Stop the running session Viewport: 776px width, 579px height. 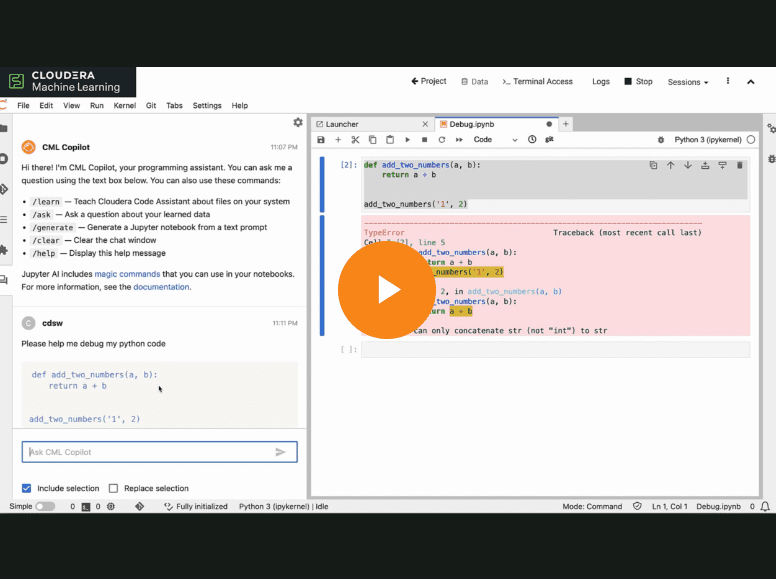click(638, 82)
